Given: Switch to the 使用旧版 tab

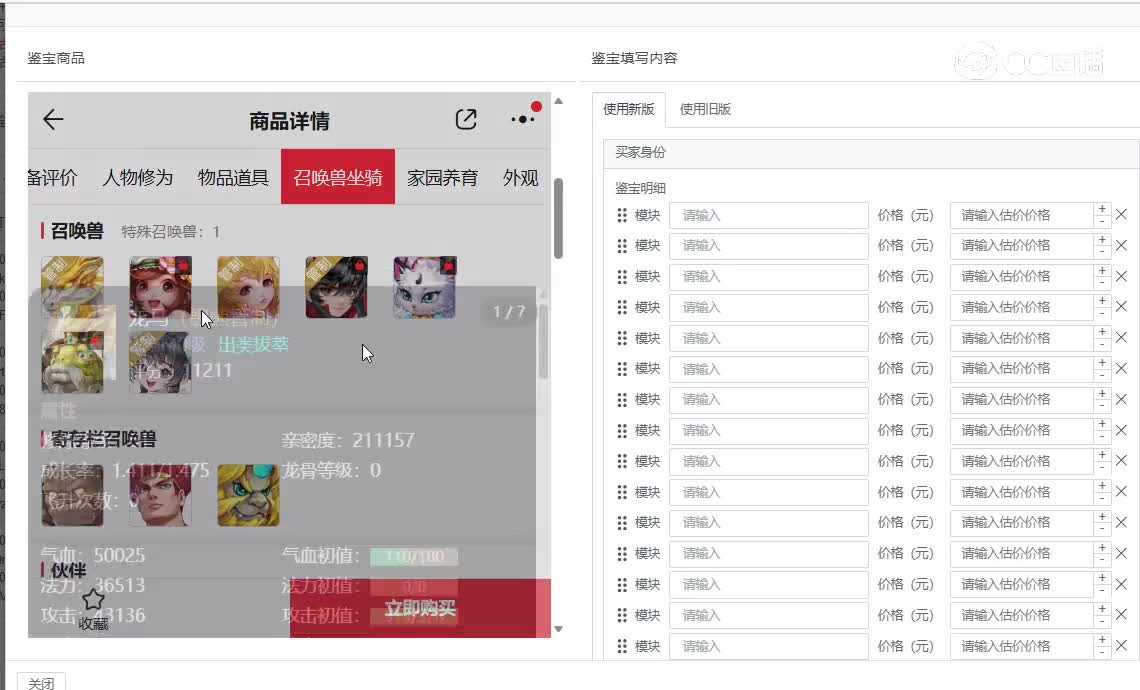Looking at the screenshot, I should (x=705, y=109).
